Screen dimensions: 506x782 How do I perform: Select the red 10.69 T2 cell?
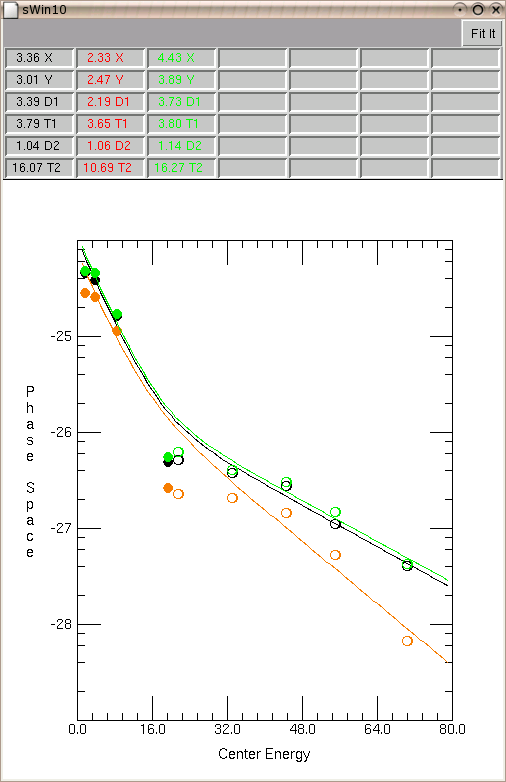coord(111,168)
